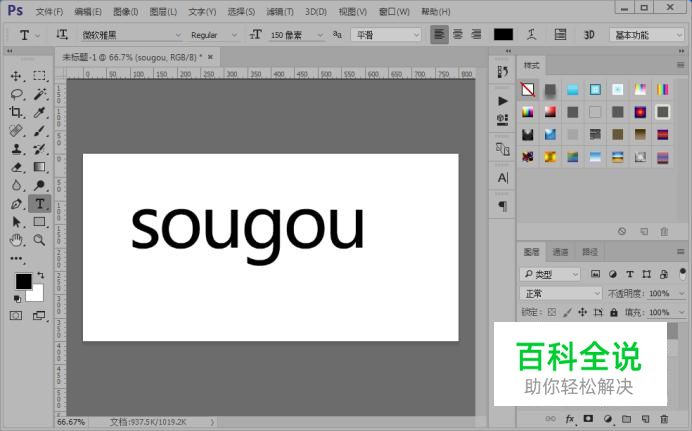Select the Crop tool

click(x=16, y=112)
